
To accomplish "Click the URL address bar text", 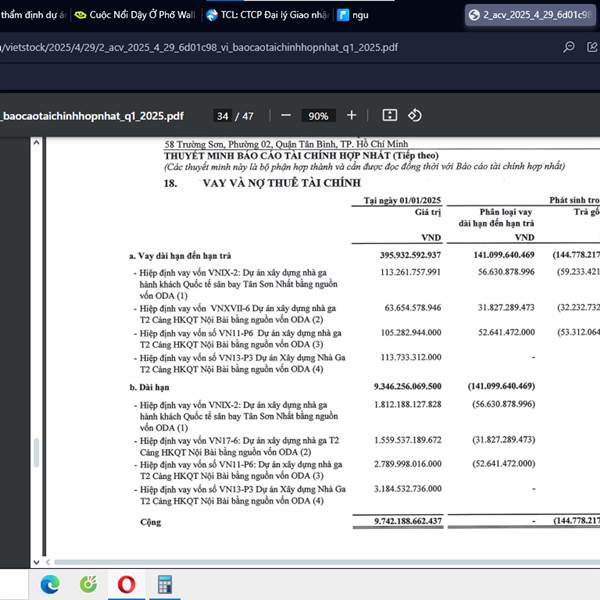I will [x=199, y=47].
